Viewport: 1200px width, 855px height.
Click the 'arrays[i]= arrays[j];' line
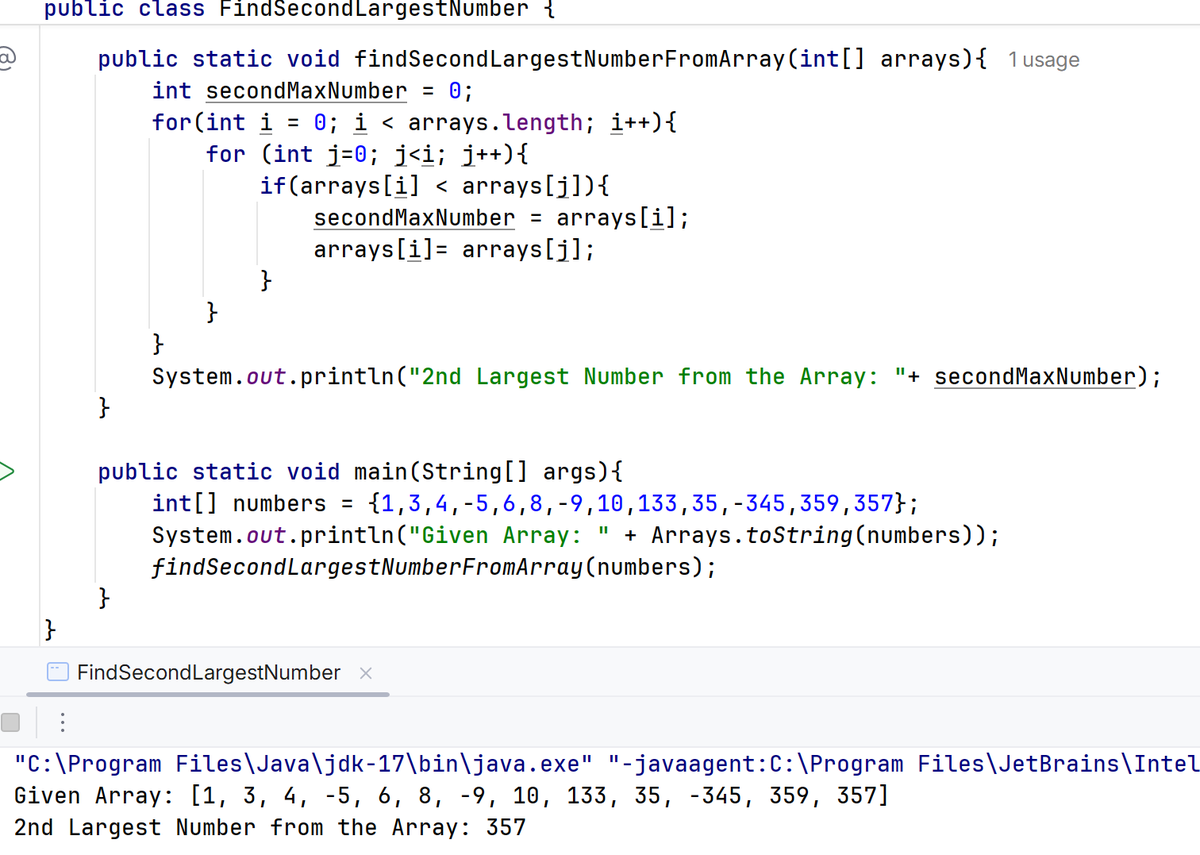455,250
